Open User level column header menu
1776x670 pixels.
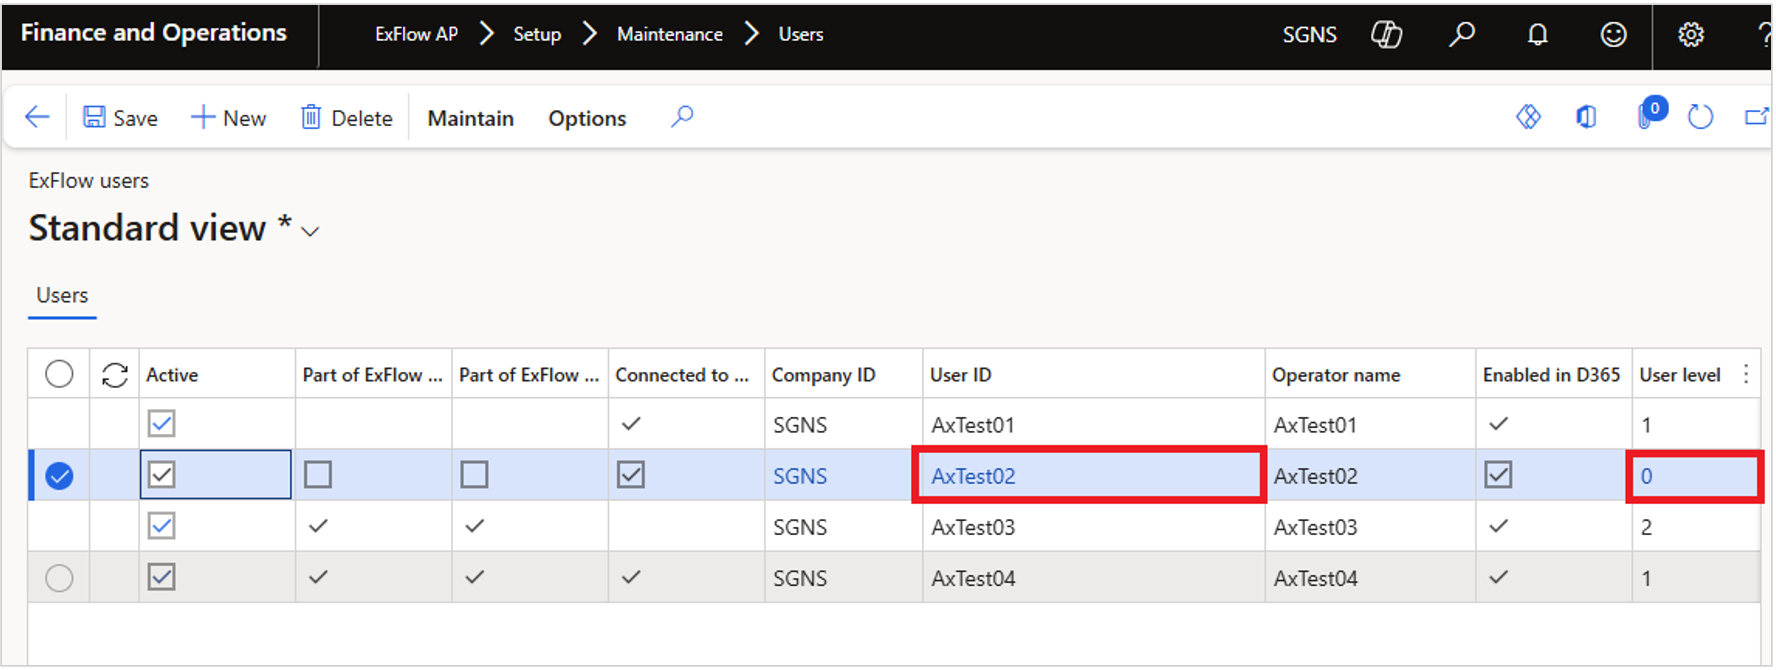(1680, 375)
